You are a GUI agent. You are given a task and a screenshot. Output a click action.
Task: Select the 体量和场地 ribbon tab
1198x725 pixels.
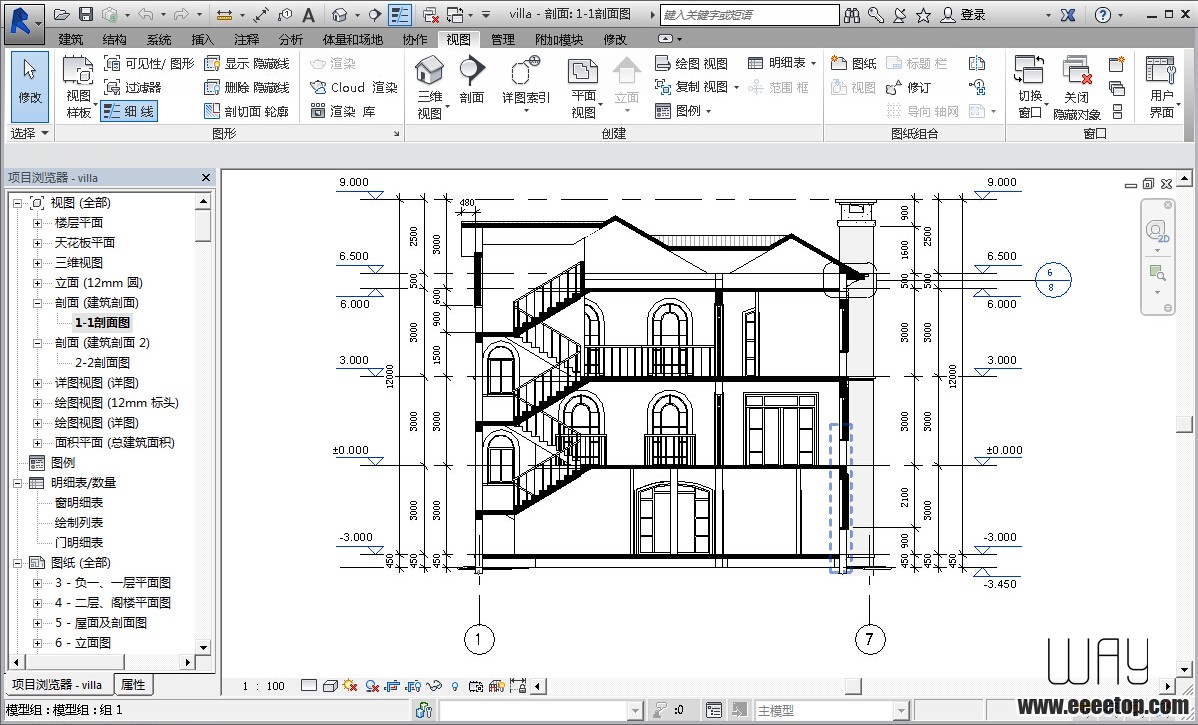pyautogui.click(x=352, y=39)
